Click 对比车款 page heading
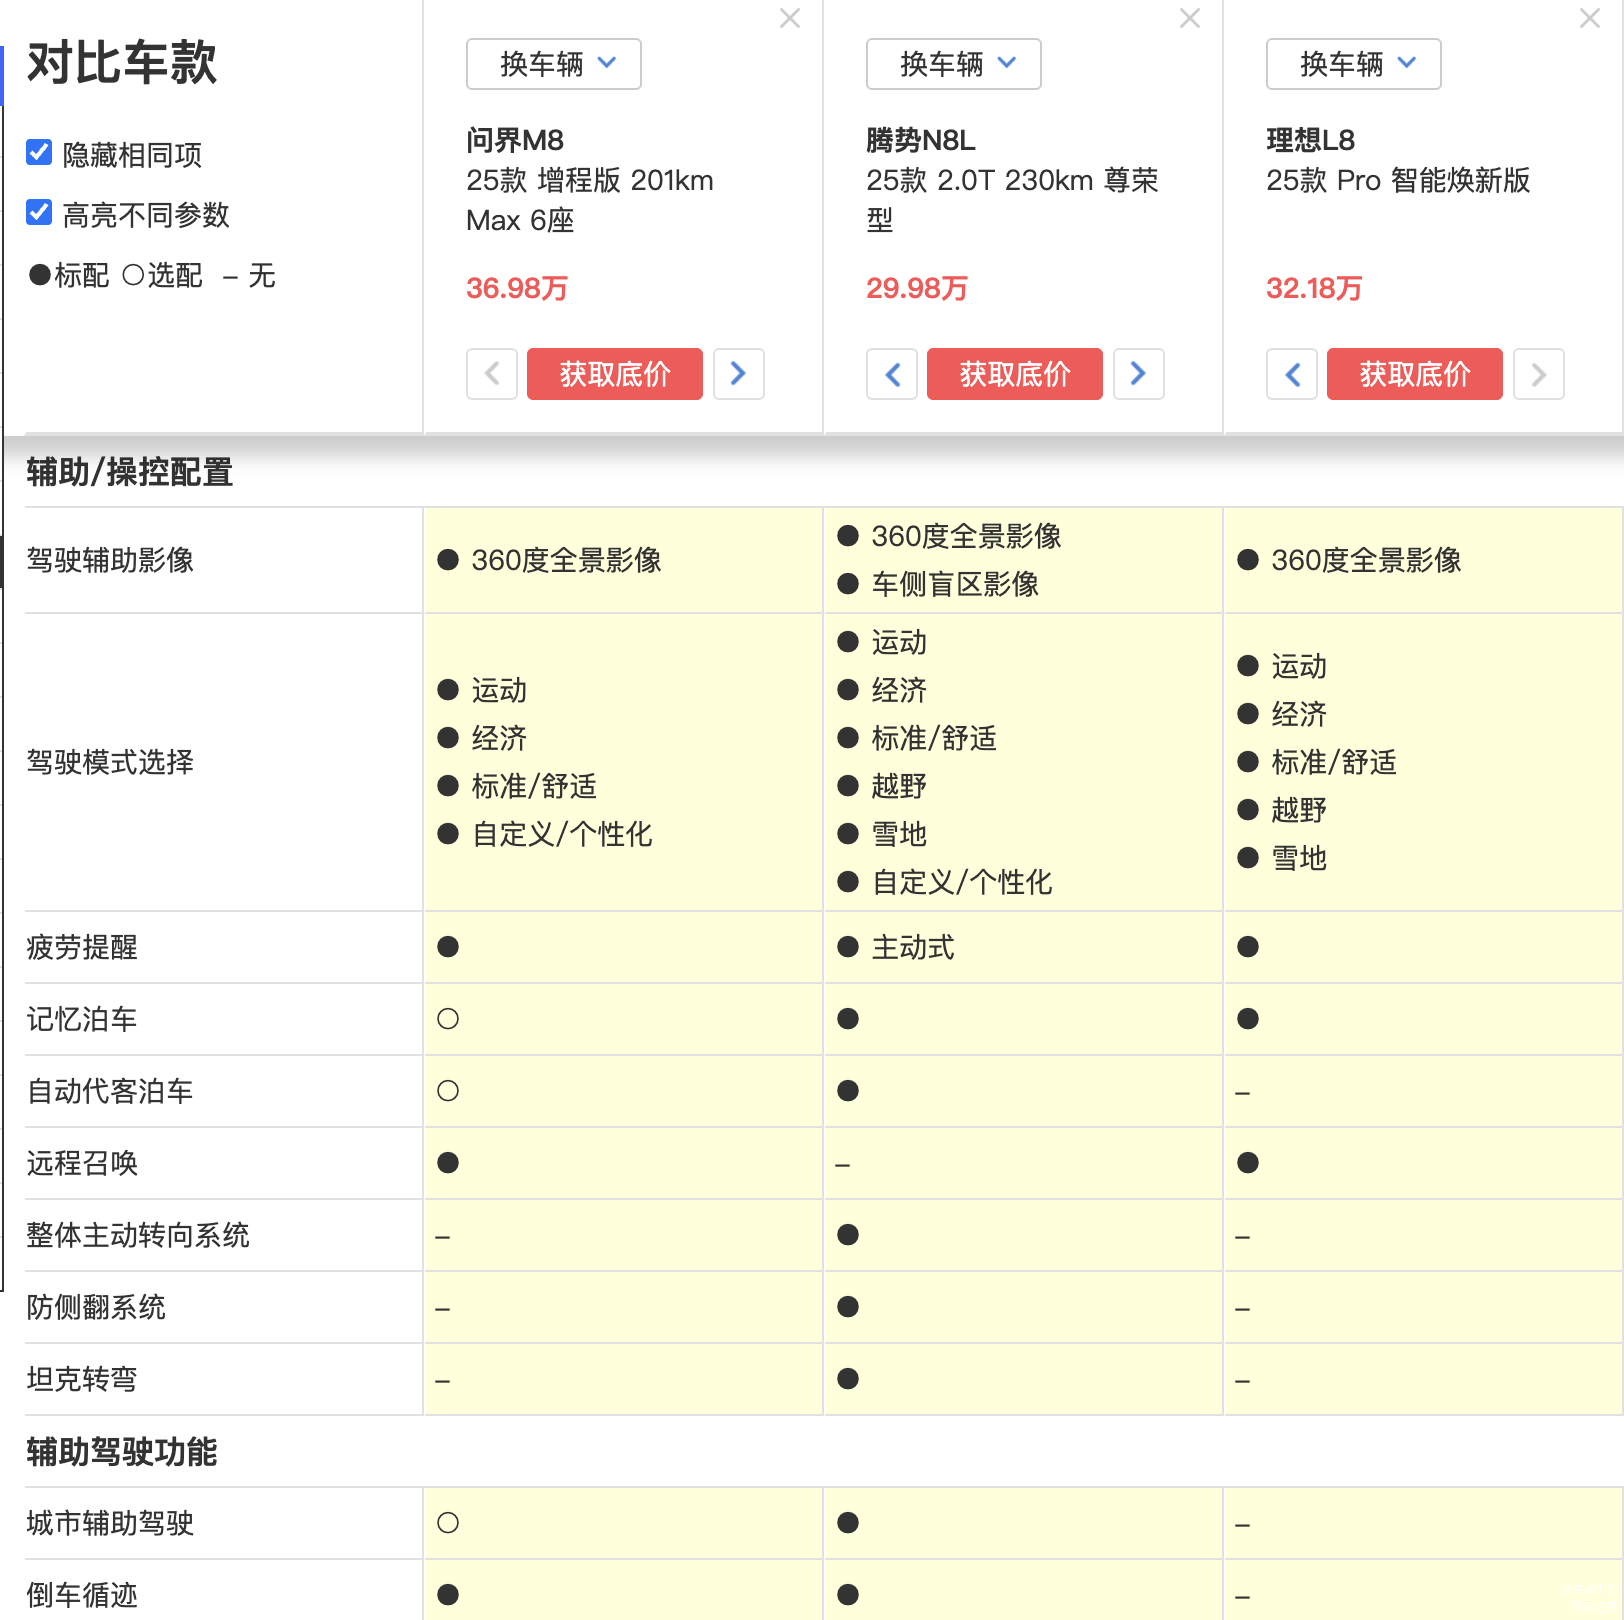Viewport: 1624px width, 1620px height. [x=122, y=63]
